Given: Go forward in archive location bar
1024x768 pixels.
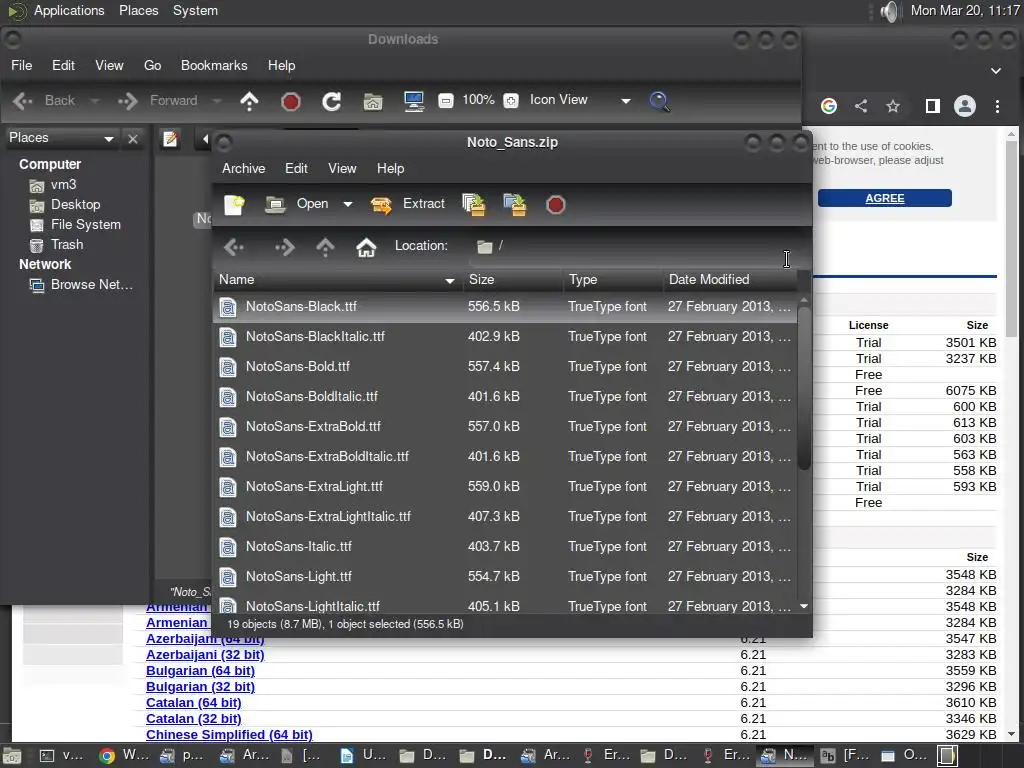Looking at the screenshot, I should click(285, 247).
